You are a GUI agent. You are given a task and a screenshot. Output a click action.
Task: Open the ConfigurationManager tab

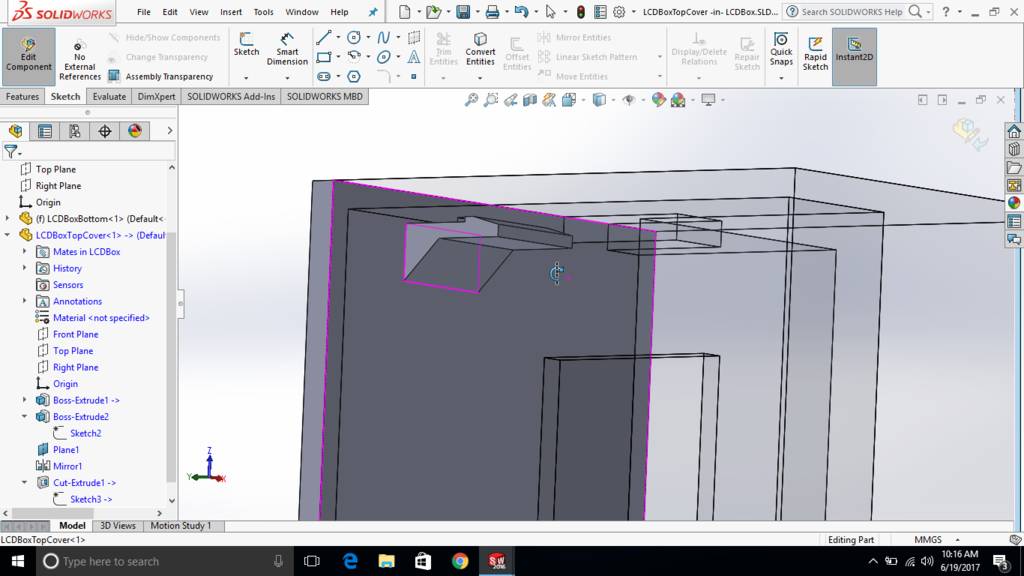tap(74, 131)
